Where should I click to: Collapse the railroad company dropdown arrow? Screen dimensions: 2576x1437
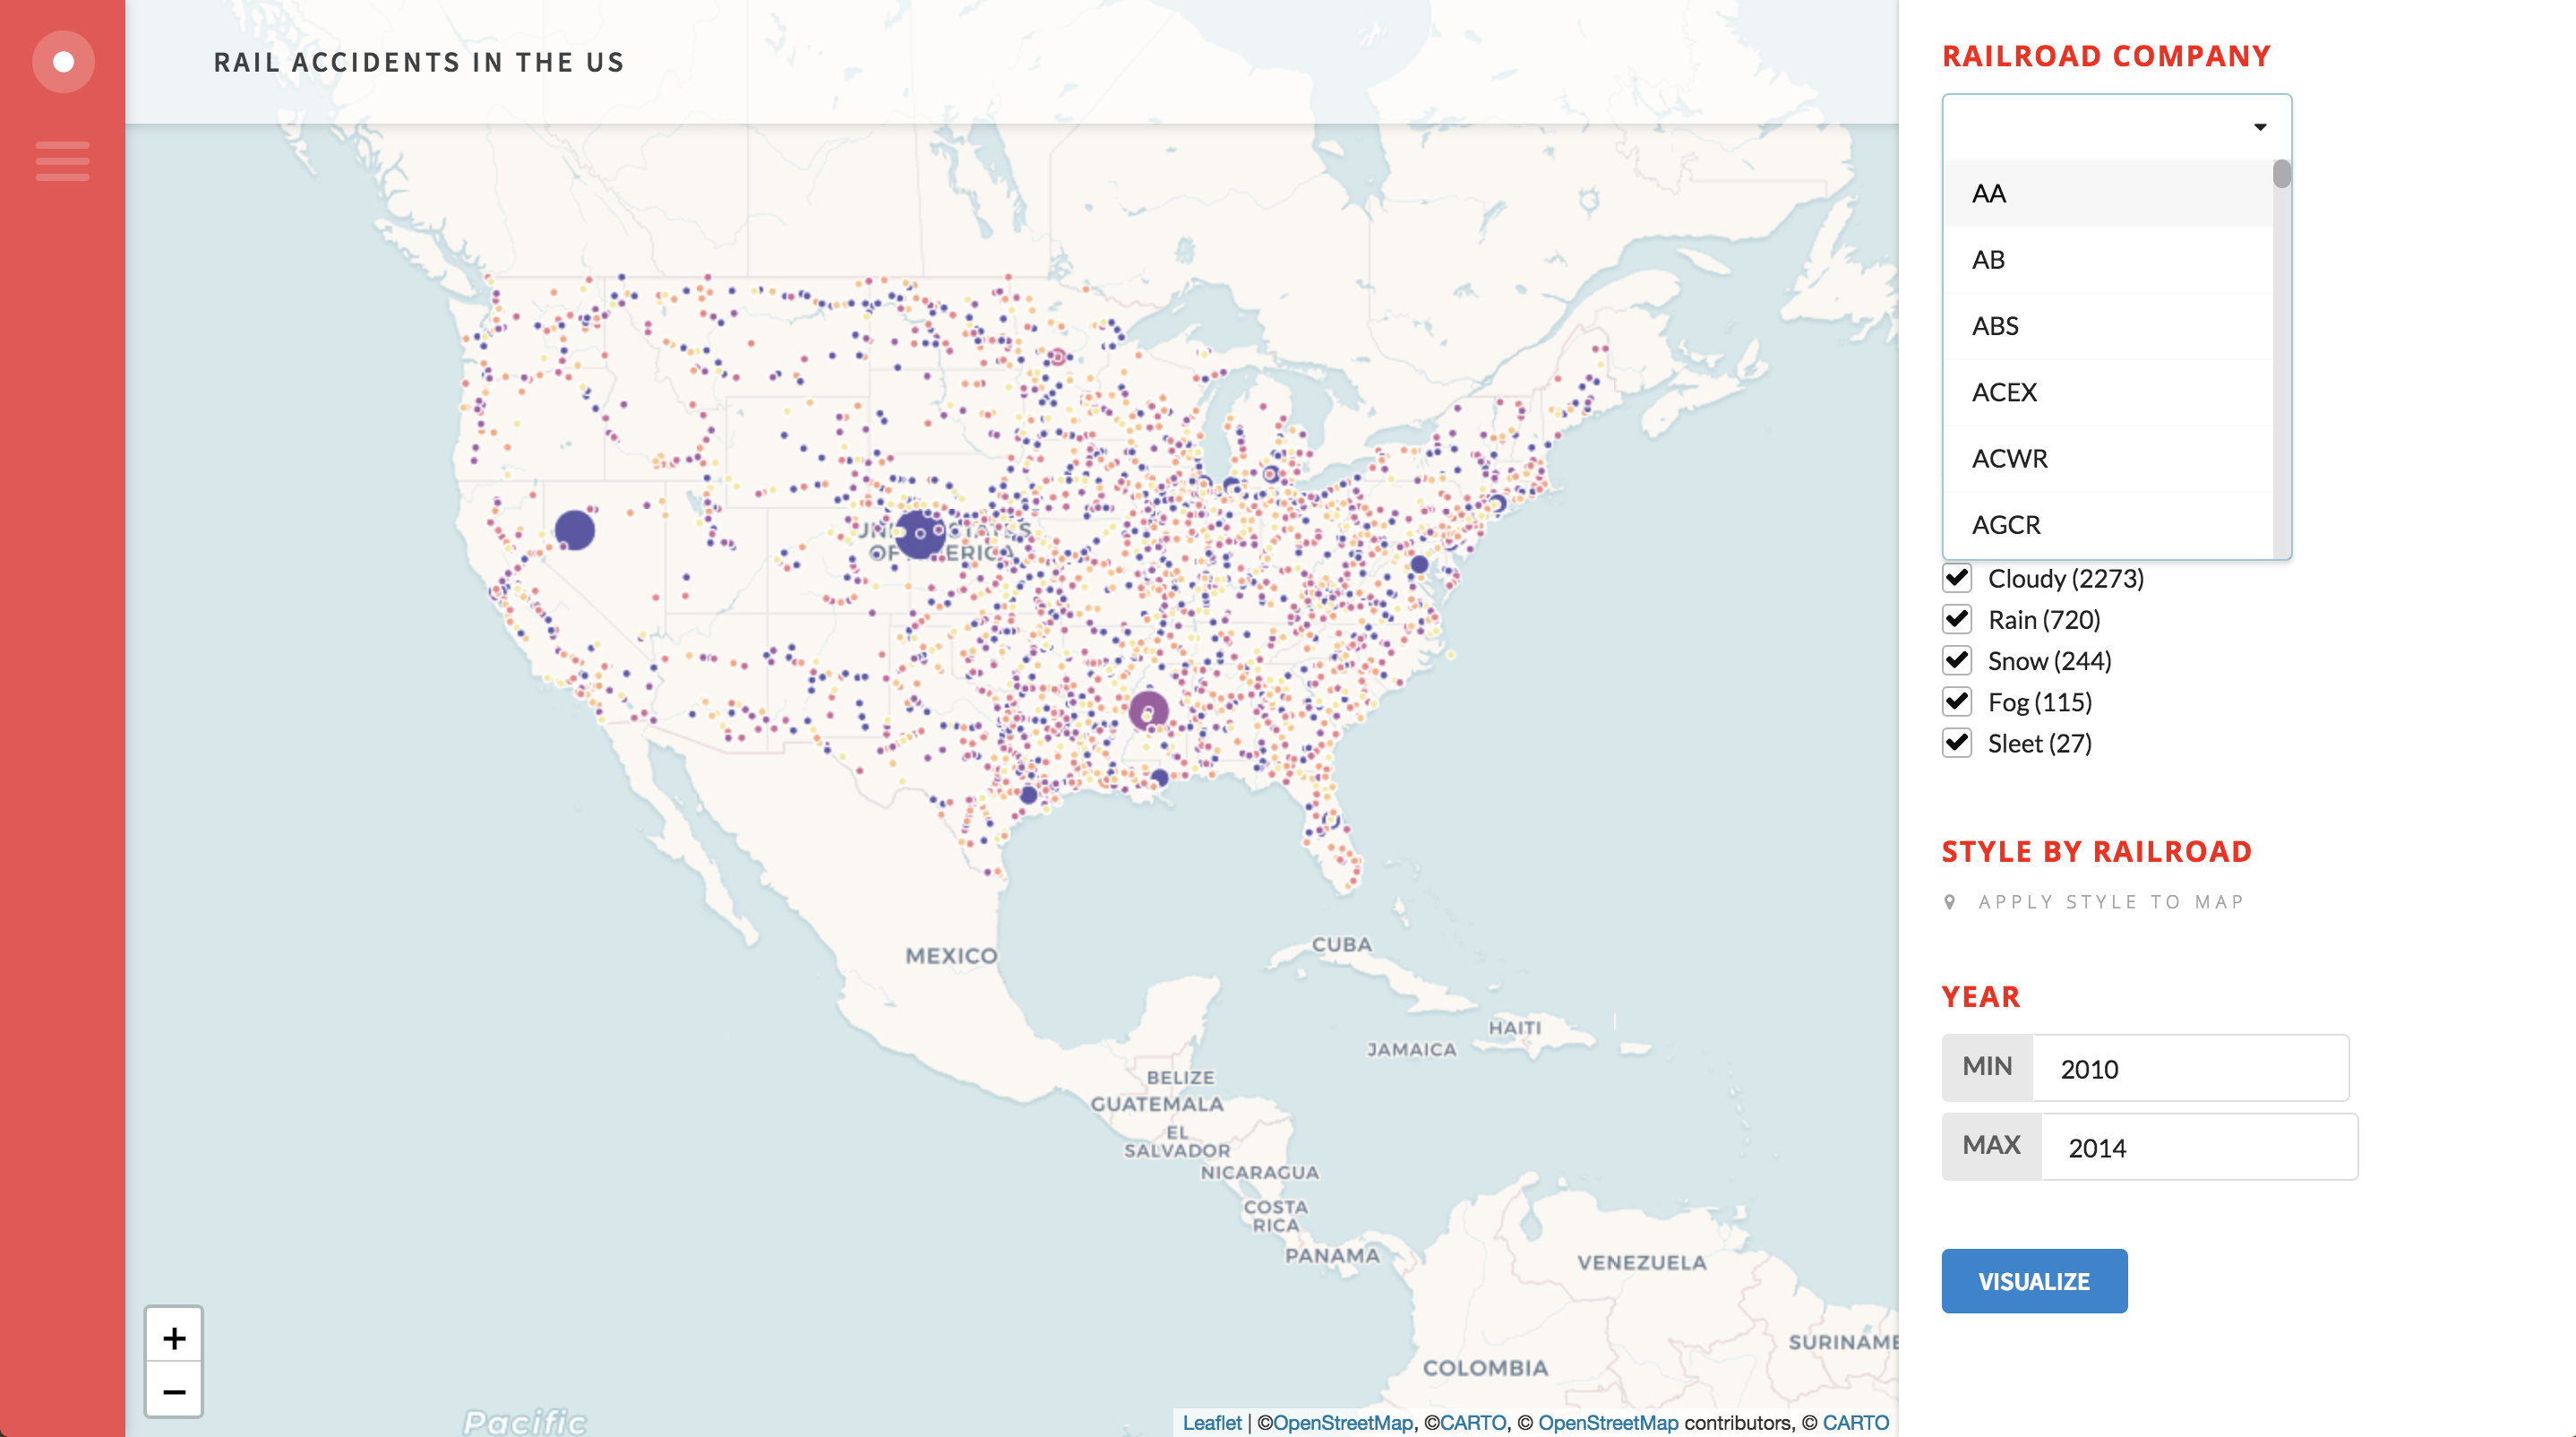pos(2259,127)
